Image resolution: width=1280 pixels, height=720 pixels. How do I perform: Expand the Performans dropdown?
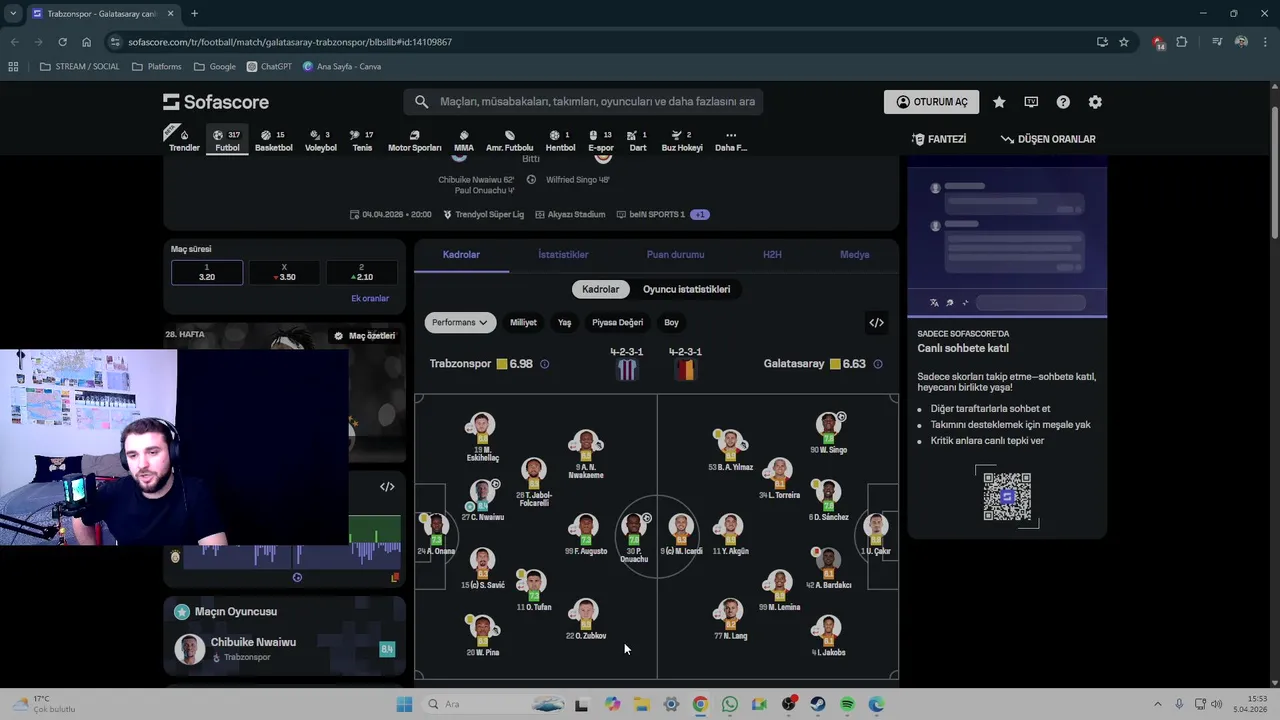click(x=460, y=322)
